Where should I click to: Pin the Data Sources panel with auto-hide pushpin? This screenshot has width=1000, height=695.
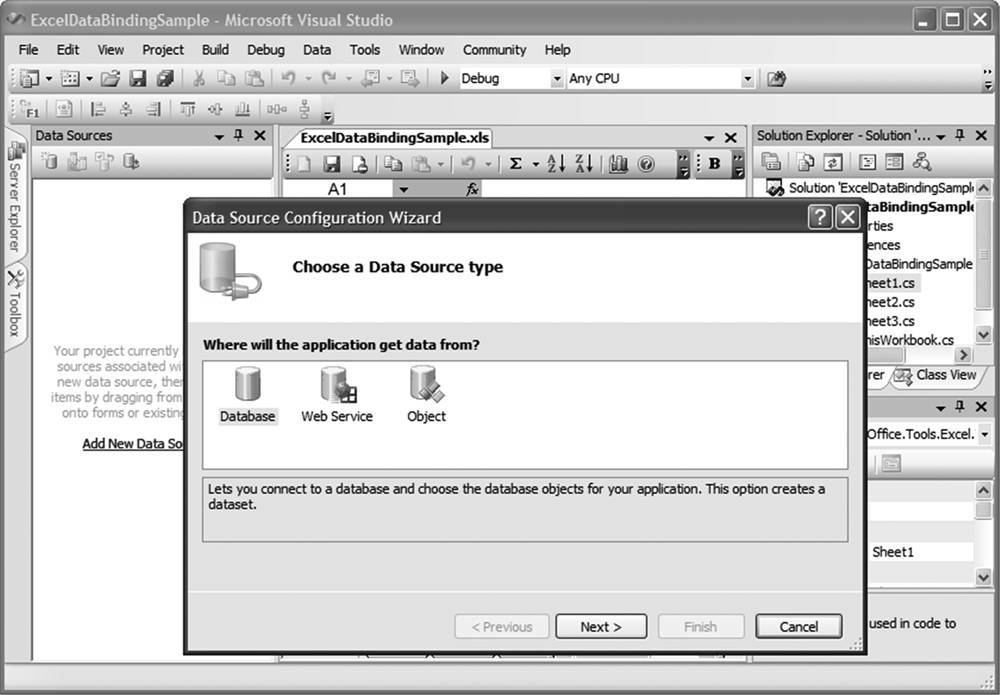click(x=239, y=136)
